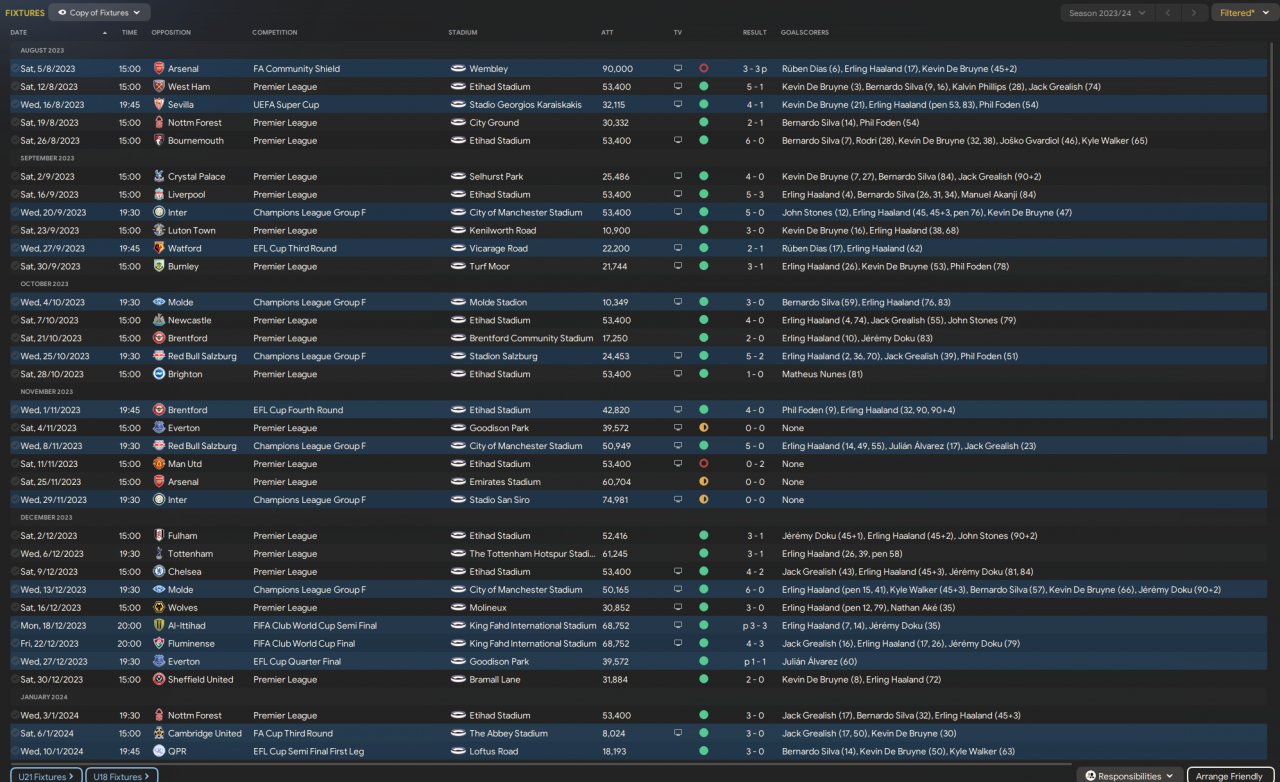Image resolution: width=1280 pixels, height=782 pixels.
Task: Click the West Ham club badge
Action: pyautogui.click(x=159, y=87)
